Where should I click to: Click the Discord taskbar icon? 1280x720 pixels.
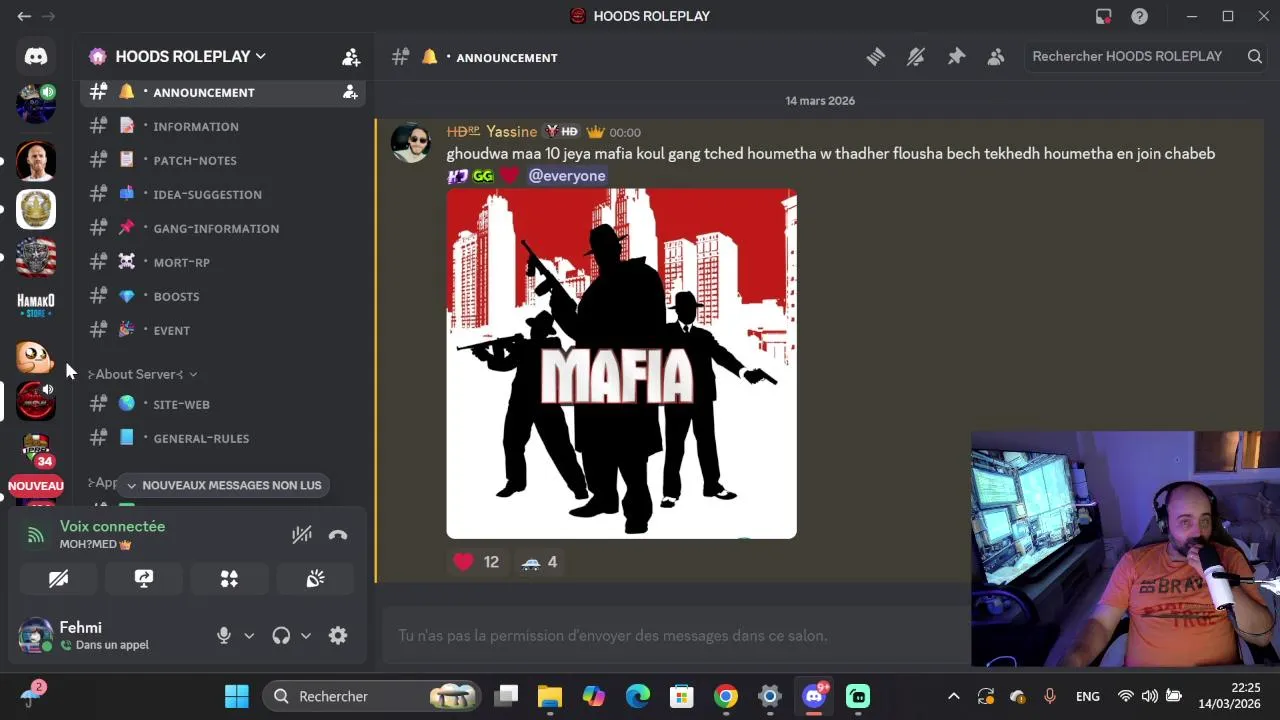pos(814,696)
